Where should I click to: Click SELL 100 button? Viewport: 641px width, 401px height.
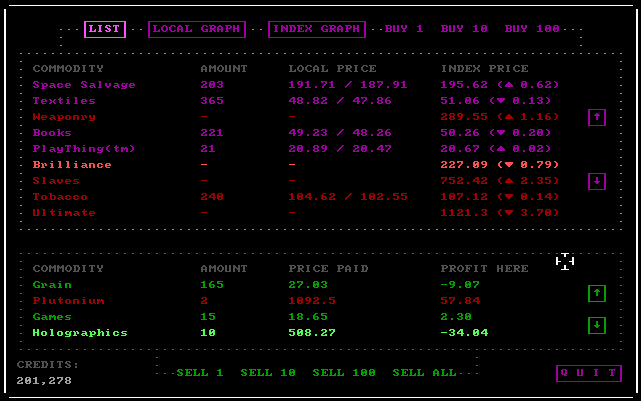click(x=343, y=373)
